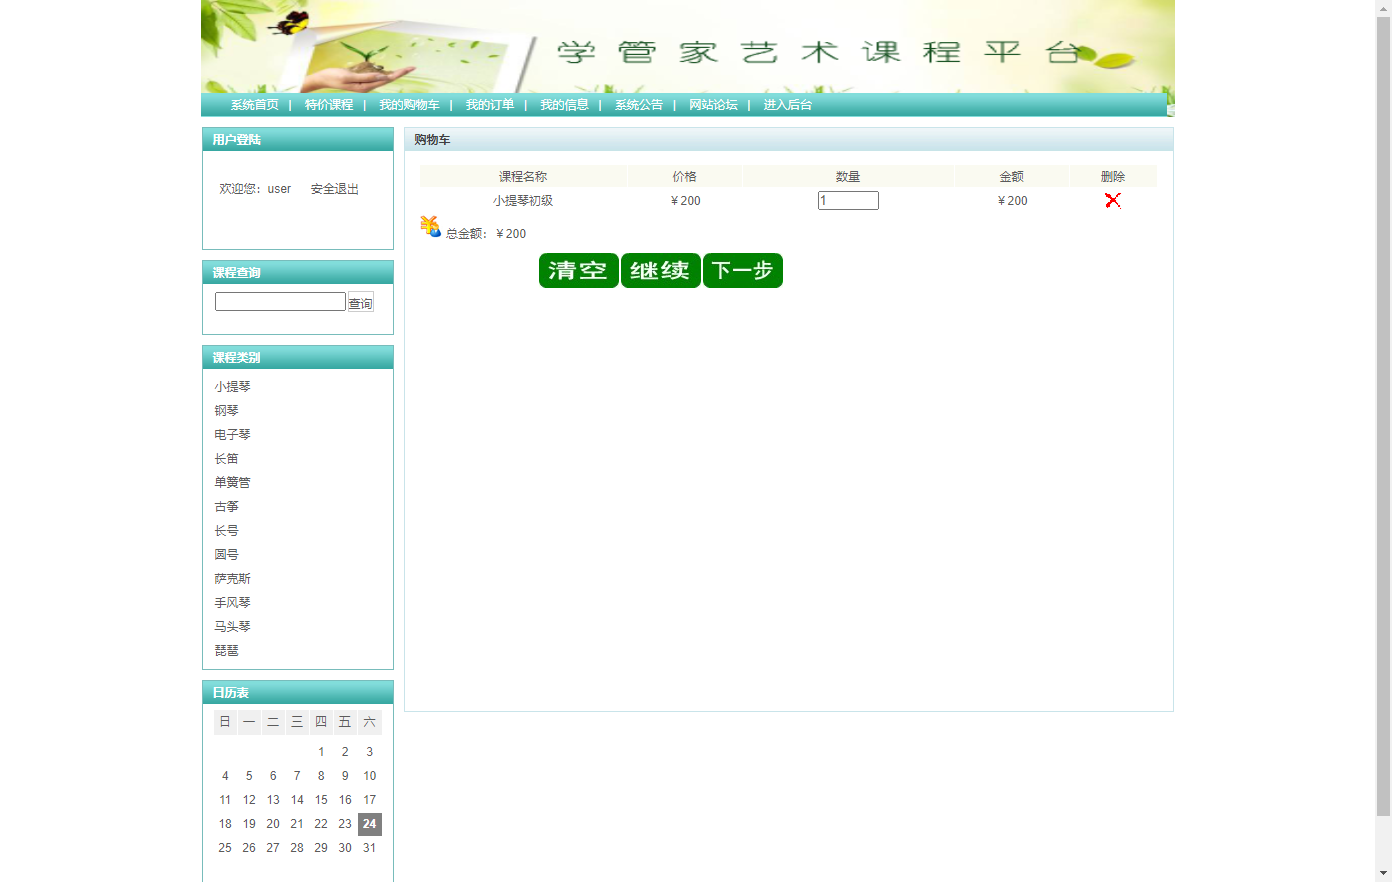Click the shopping cart total icon

point(430,227)
